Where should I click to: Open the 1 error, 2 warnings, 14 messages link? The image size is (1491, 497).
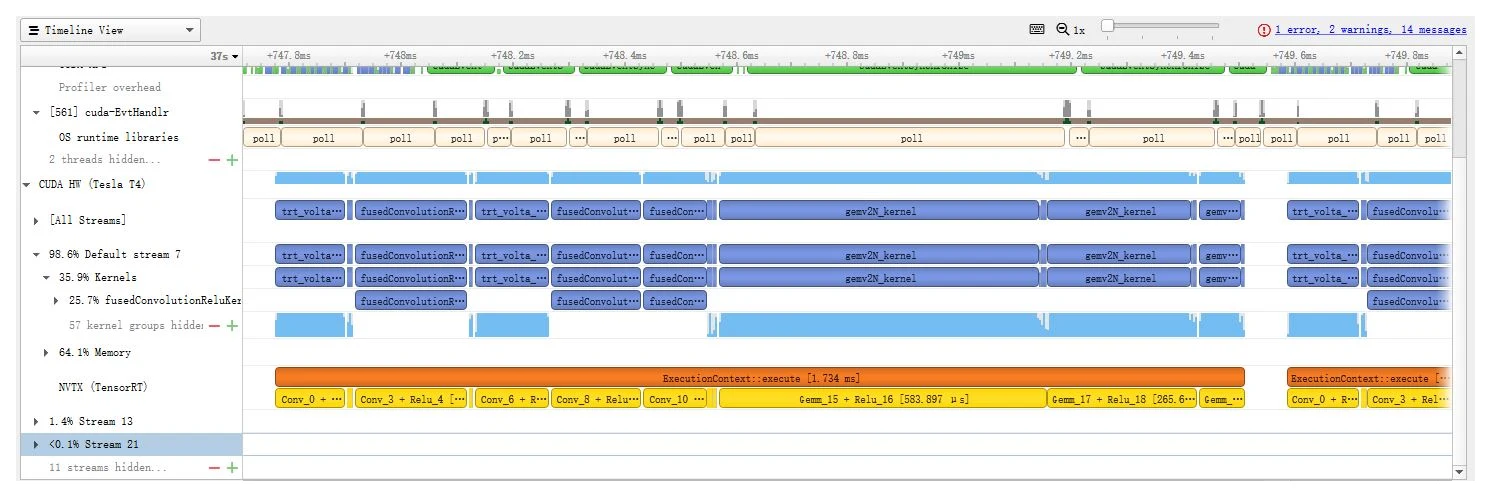1370,30
